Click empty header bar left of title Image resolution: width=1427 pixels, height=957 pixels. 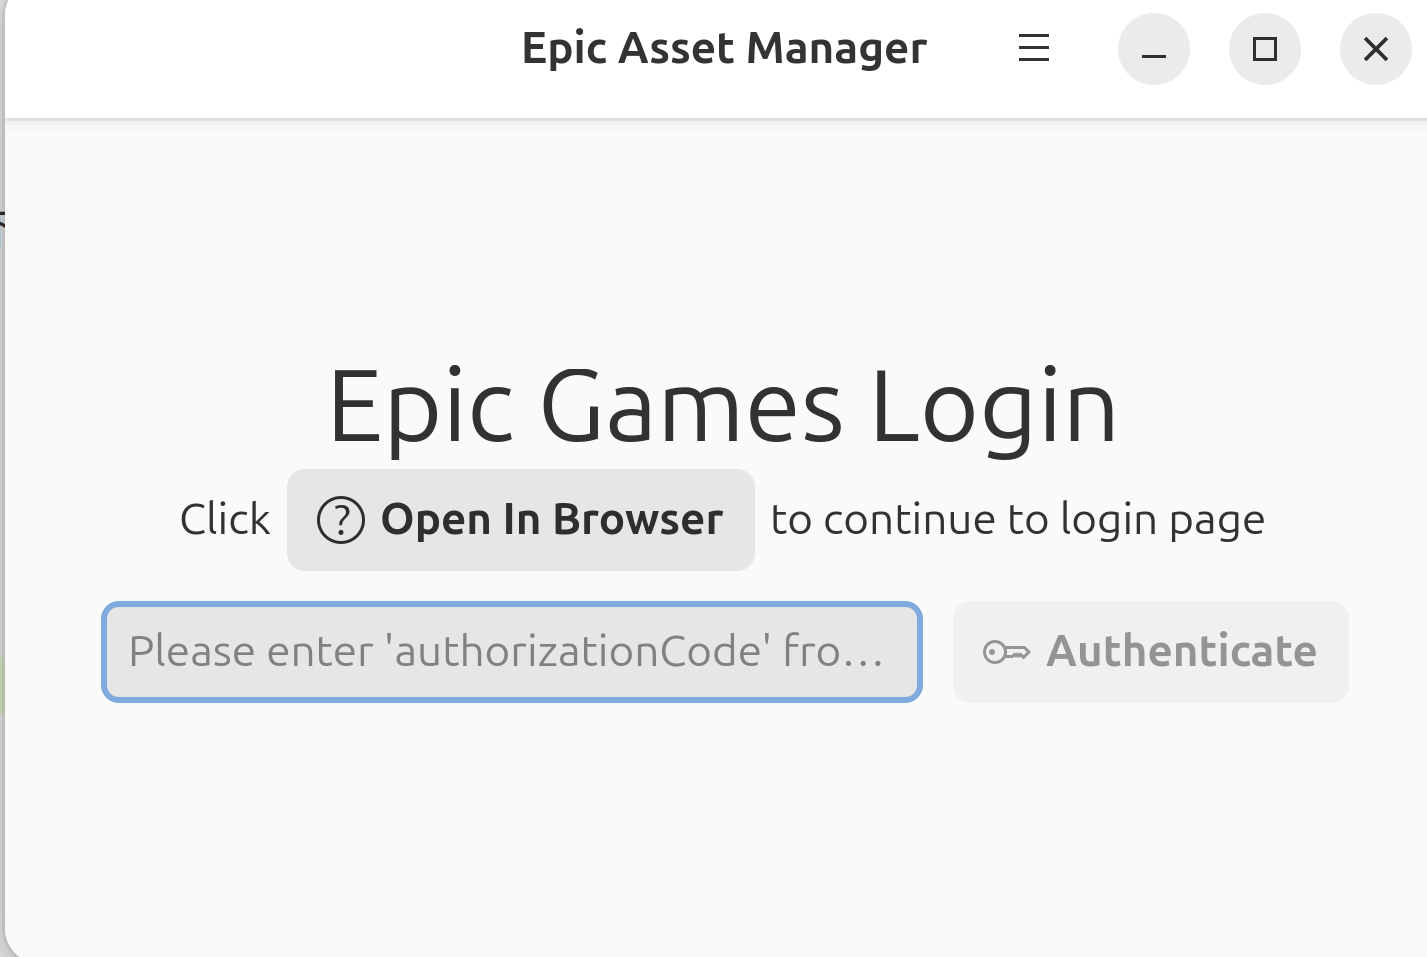click(x=250, y=55)
